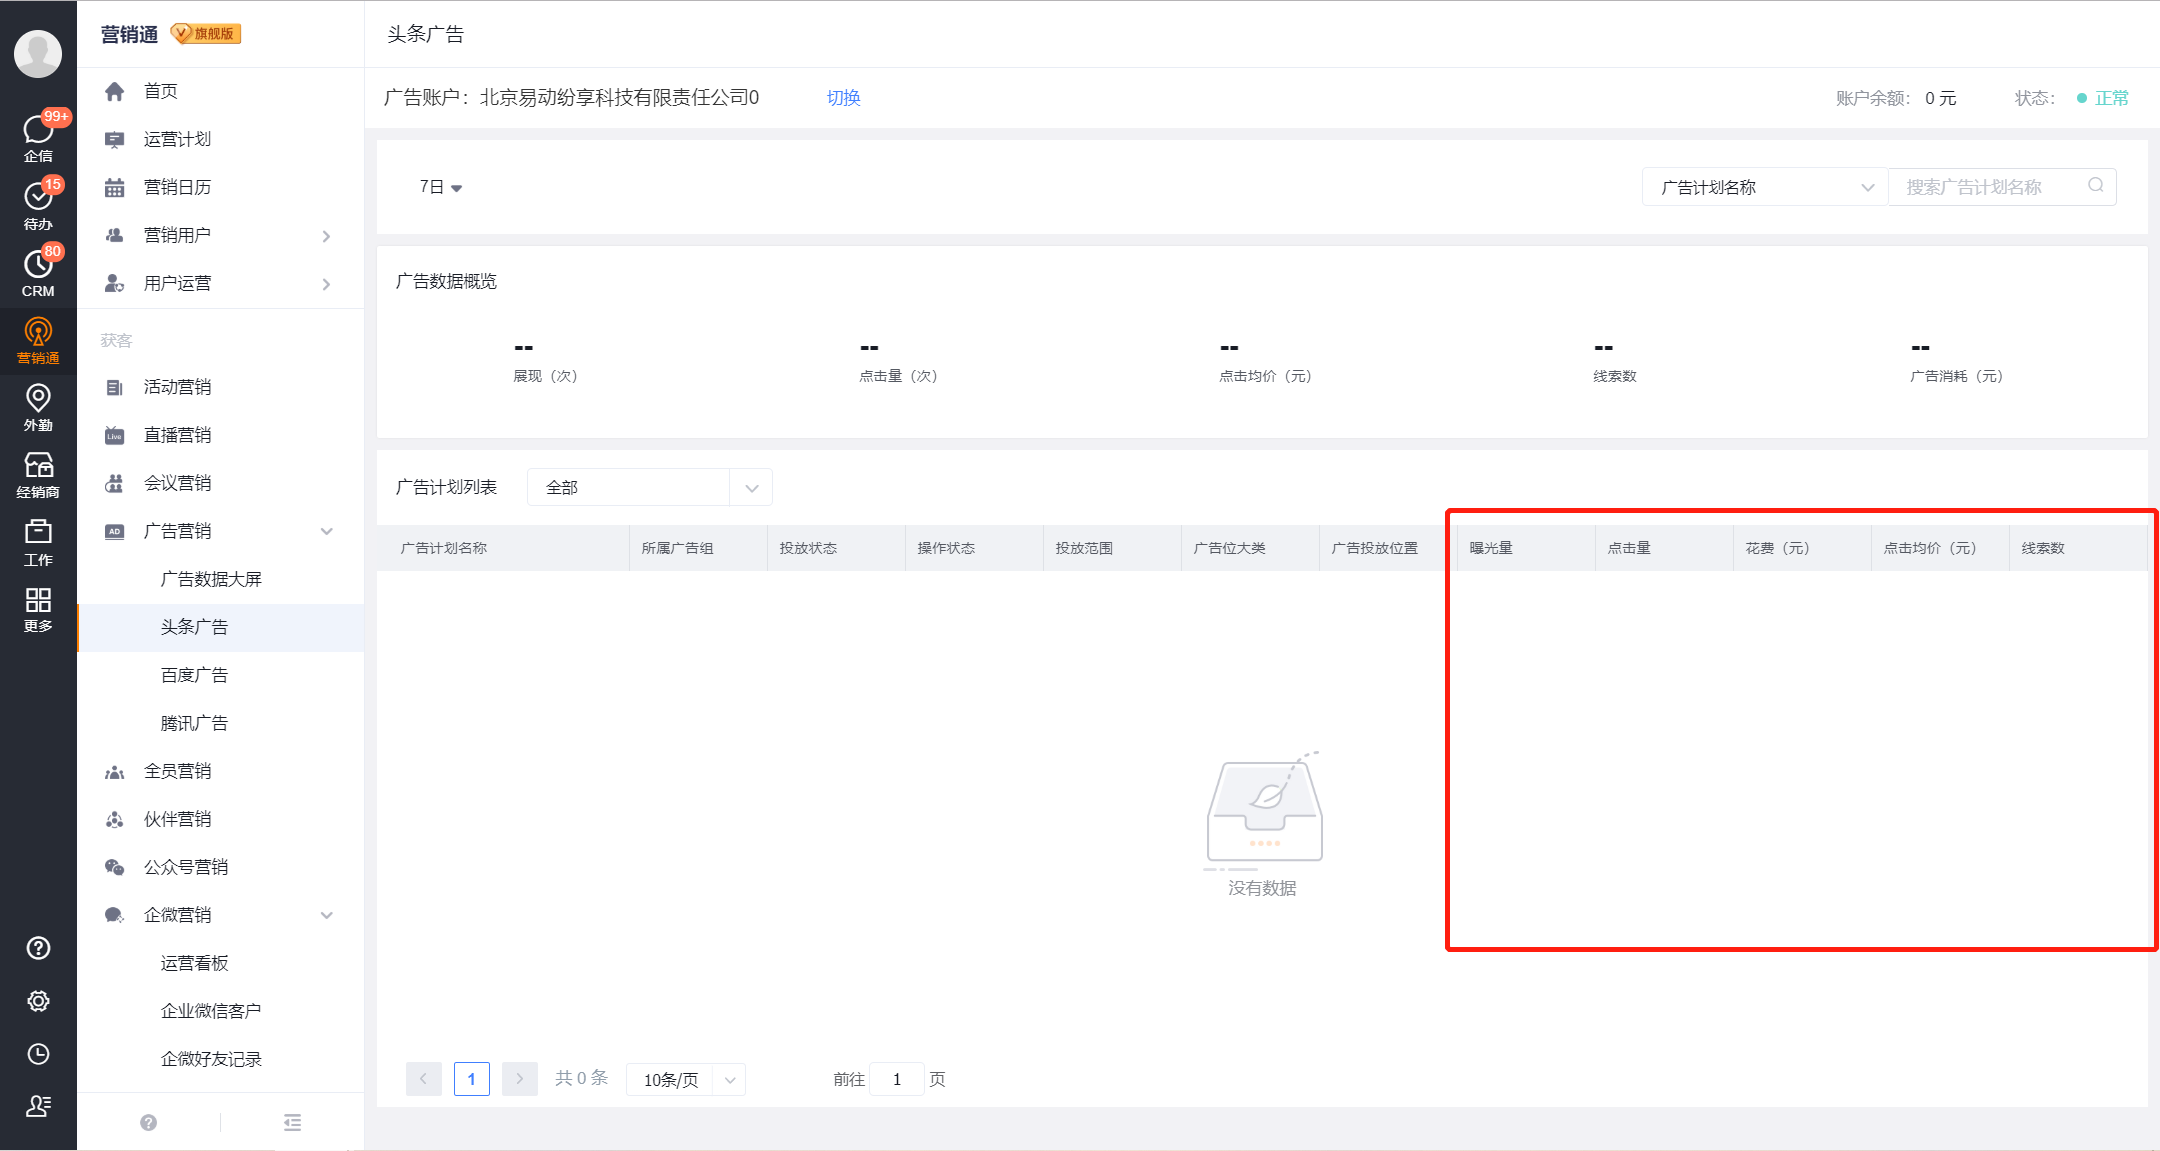
Task: Open the clock history icon
Action: (38, 1054)
